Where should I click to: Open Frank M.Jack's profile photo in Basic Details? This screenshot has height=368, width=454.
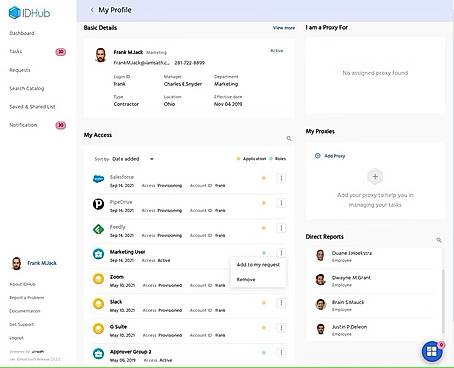(100, 55)
